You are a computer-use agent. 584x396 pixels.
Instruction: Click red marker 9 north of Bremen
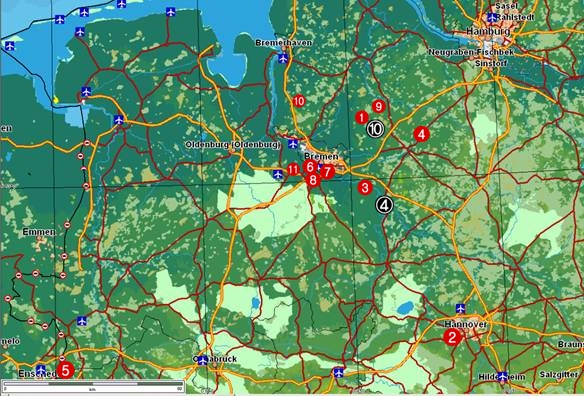[x=378, y=107]
